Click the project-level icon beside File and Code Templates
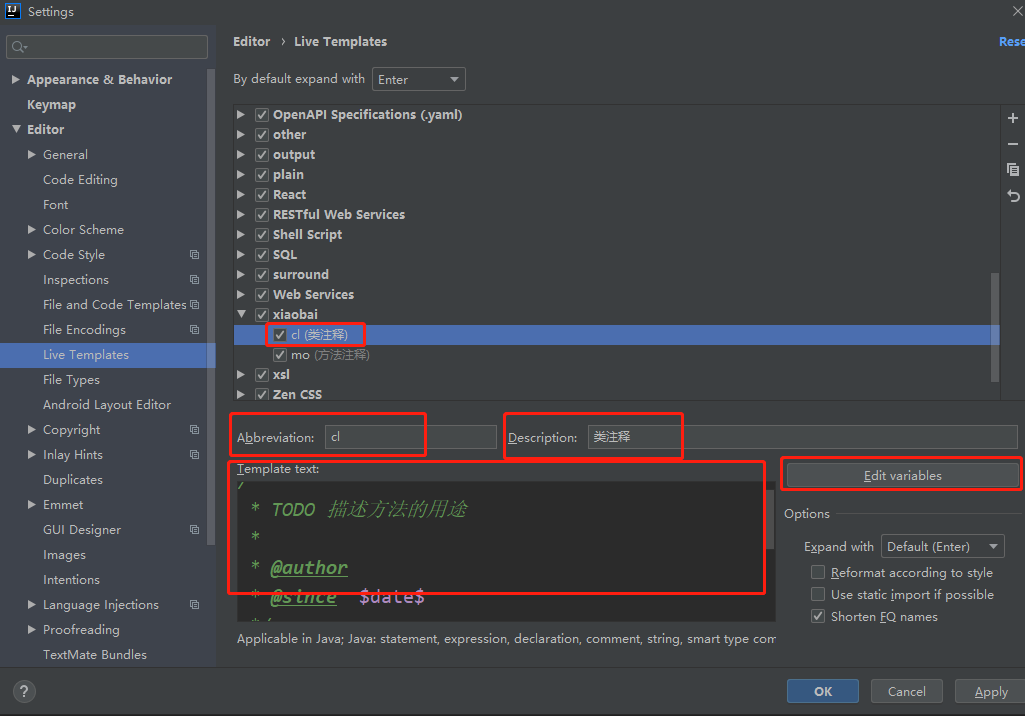1025x716 pixels. click(194, 305)
